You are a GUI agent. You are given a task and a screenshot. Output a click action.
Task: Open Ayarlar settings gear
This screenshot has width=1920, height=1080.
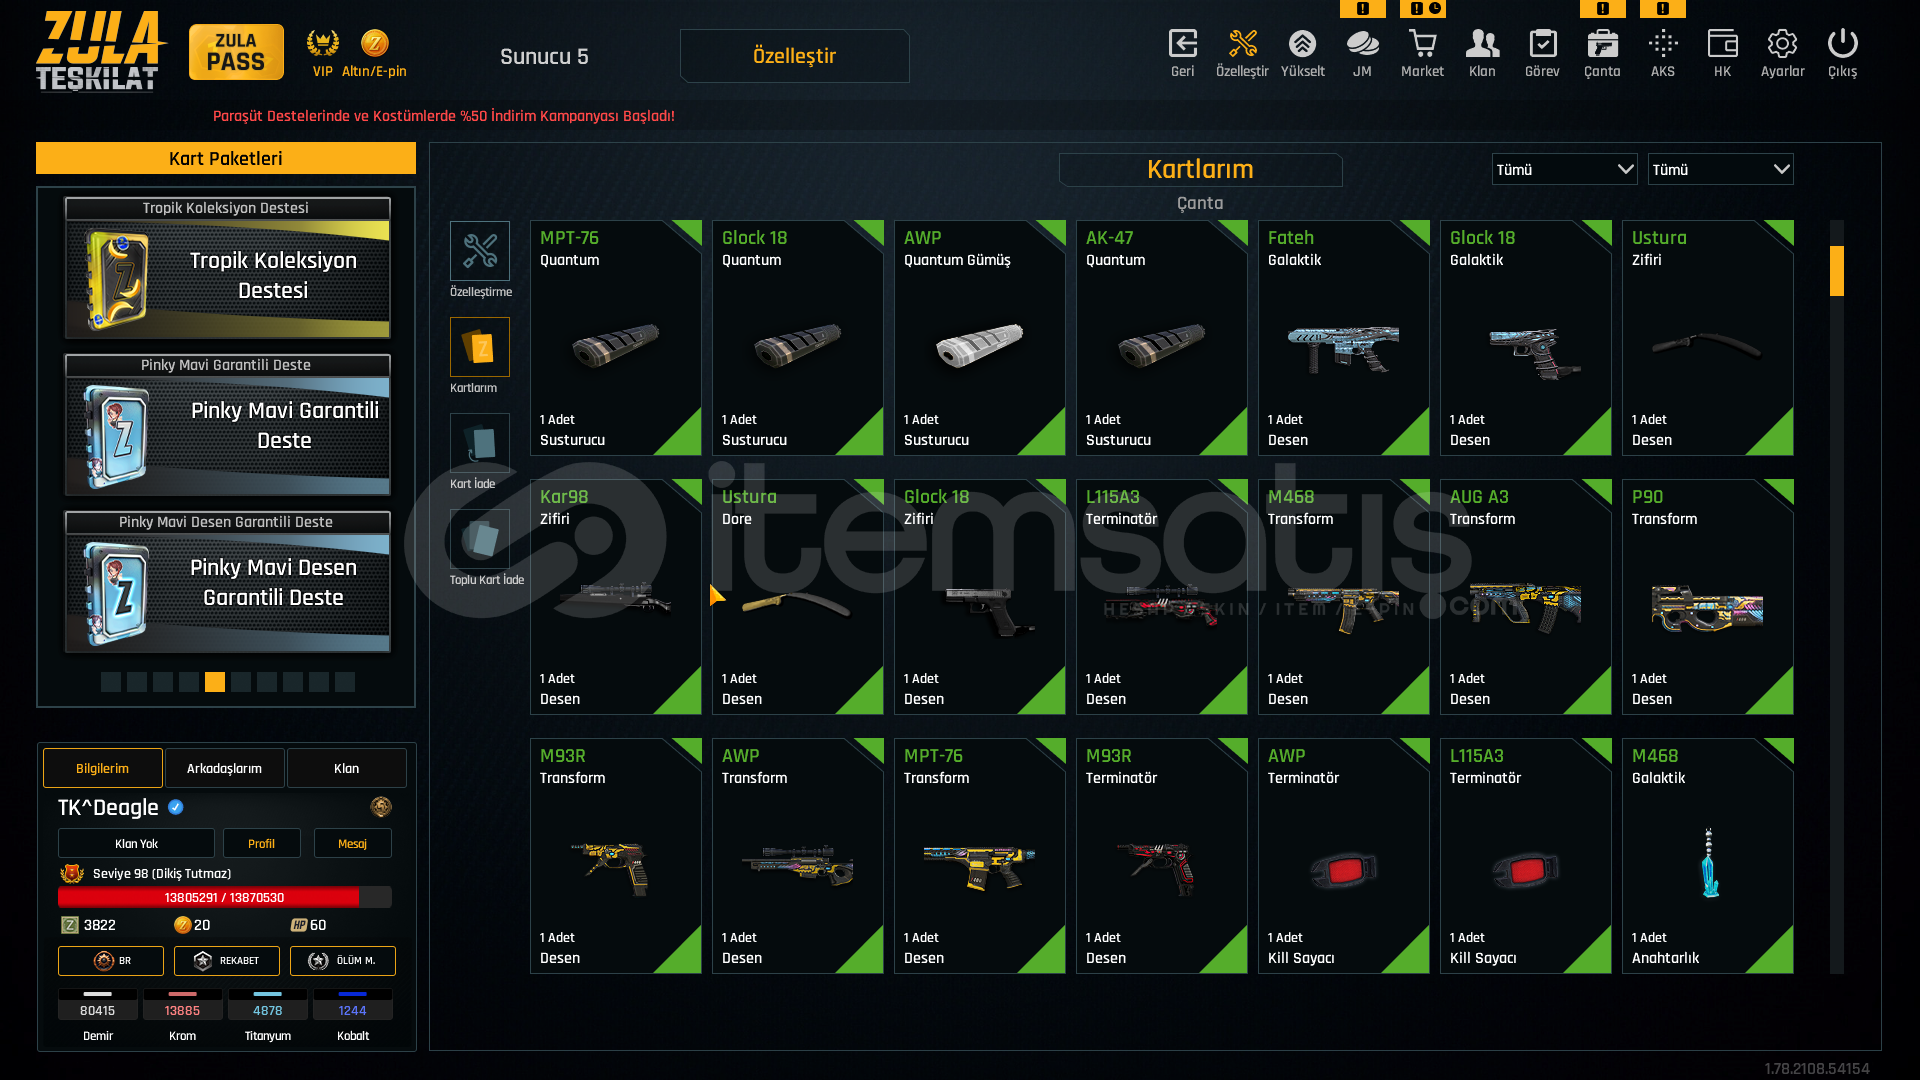[x=1782, y=44]
